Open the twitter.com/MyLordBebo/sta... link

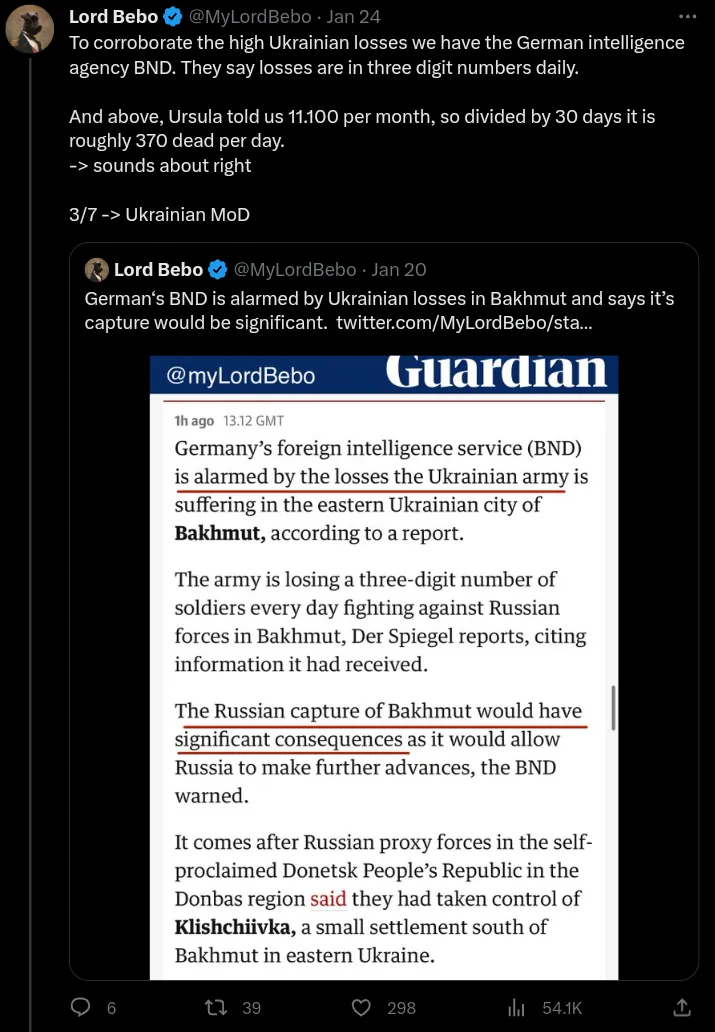(x=464, y=322)
